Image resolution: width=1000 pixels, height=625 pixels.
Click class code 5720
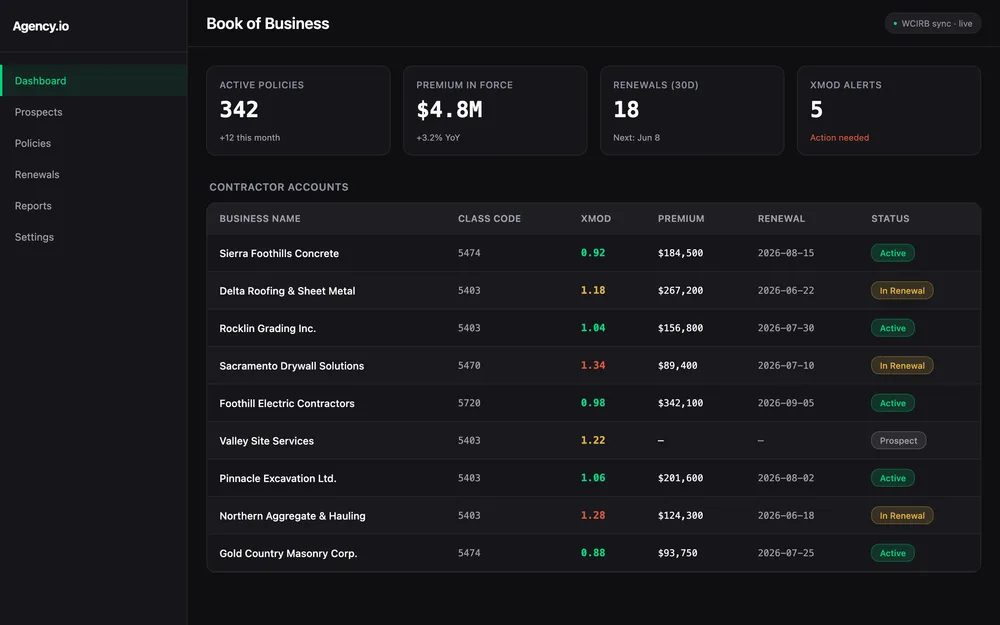point(469,403)
